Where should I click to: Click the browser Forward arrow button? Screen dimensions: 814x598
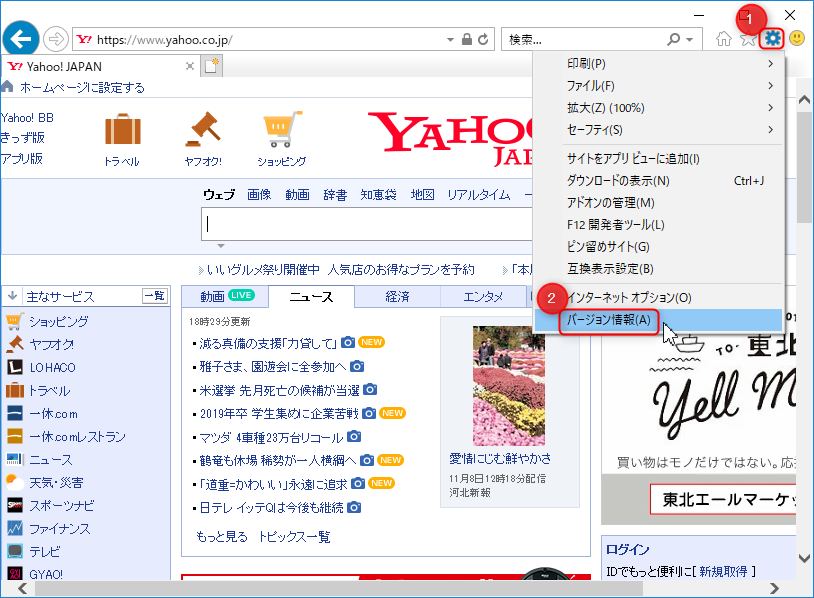56,39
